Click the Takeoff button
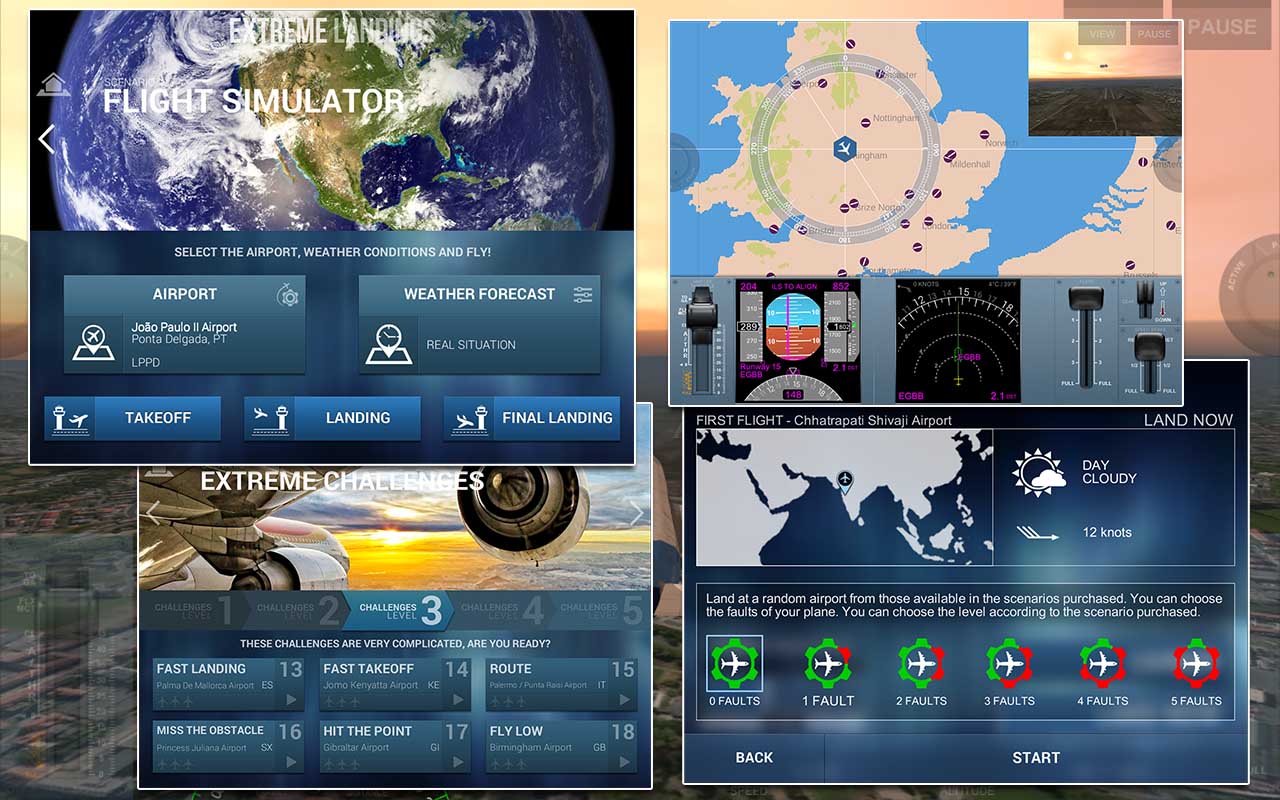The width and height of the screenshot is (1280, 800). pyautogui.click(x=132, y=418)
